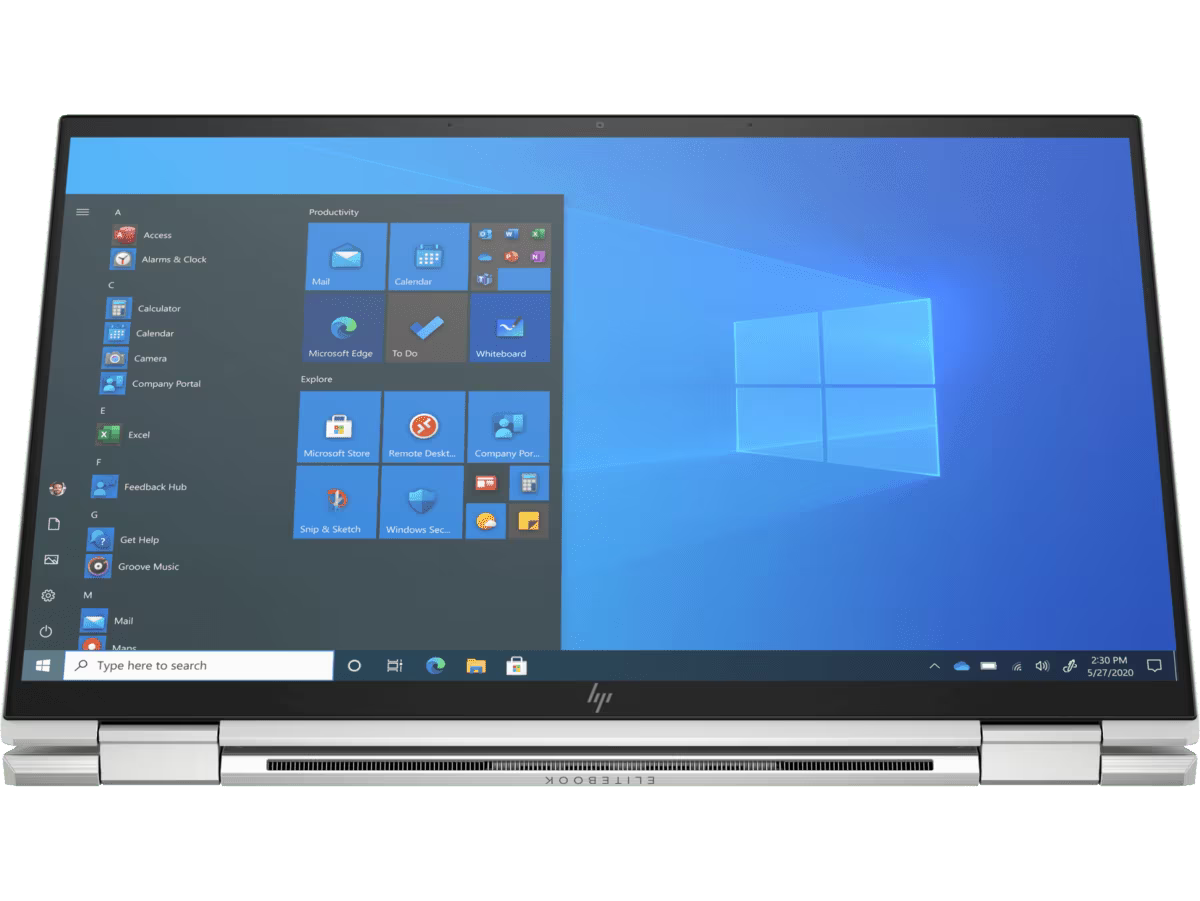The height and width of the screenshot is (901, 1200).
Task: Click the battery tray icon
Action: click(989, 666)
